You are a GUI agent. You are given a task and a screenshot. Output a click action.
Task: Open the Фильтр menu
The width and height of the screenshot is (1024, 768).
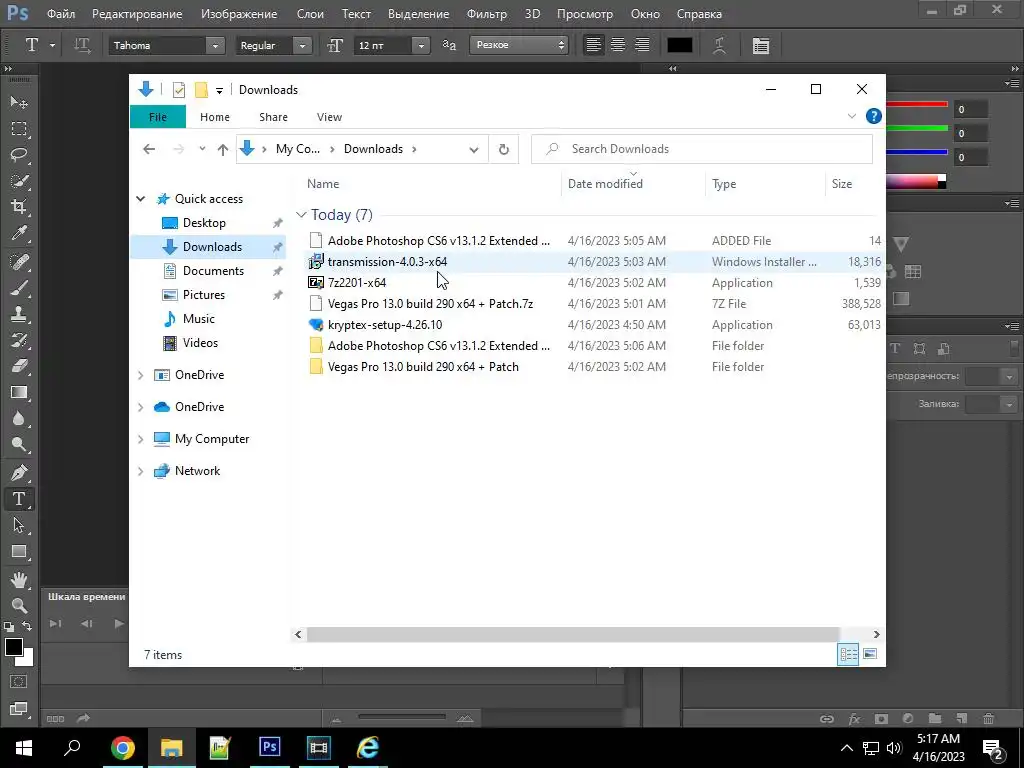(487, 13)
